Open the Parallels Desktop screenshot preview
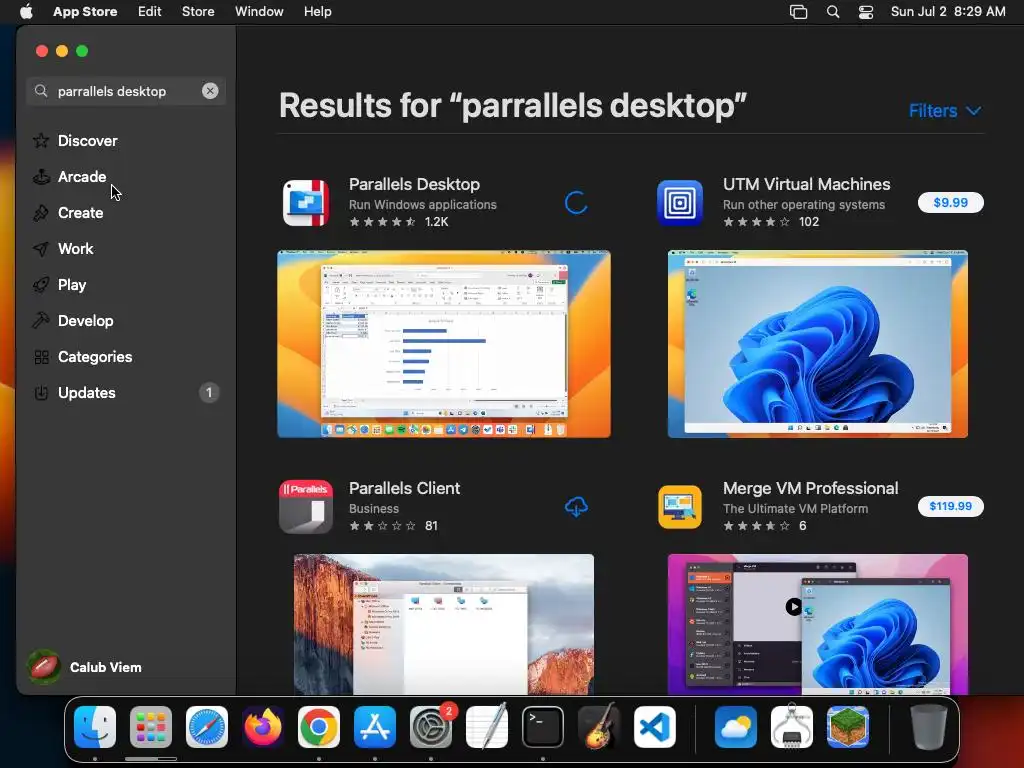 pyautogui.click(x=444, y=344)
